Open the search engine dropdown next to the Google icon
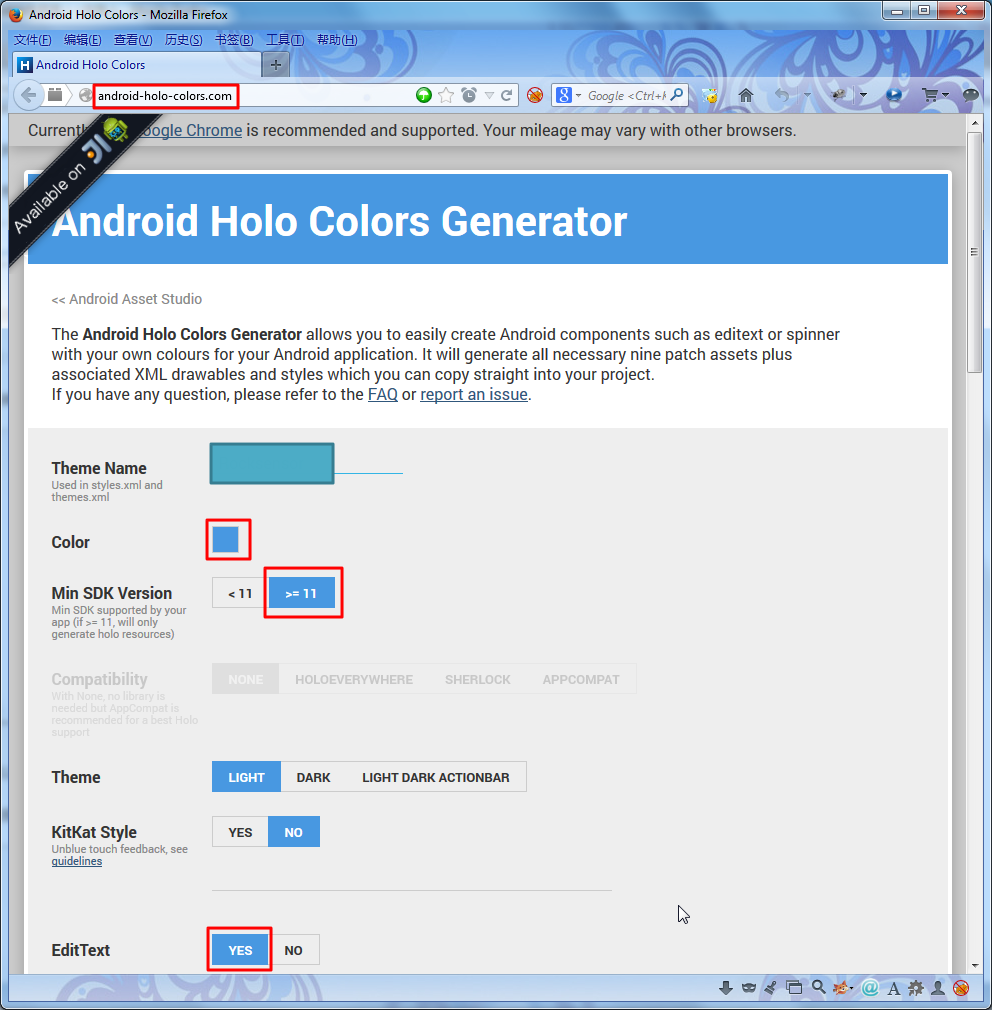Image resolution: width=992 pixels, height=1010 pixels. [x=578, y=95]
